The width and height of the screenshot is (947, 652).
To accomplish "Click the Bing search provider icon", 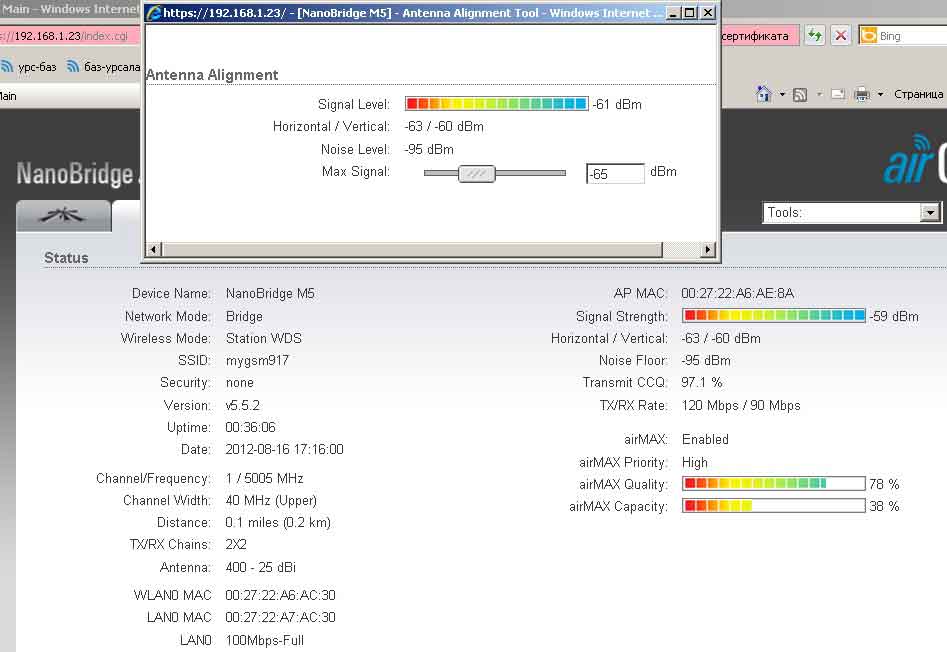I will pyautogui.click(x=868, y=36).
